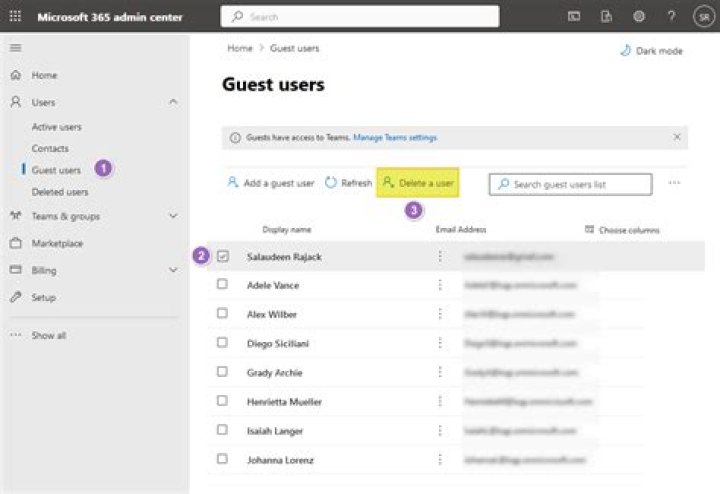Open Diego Siciliani user name

tap(278, 343)
